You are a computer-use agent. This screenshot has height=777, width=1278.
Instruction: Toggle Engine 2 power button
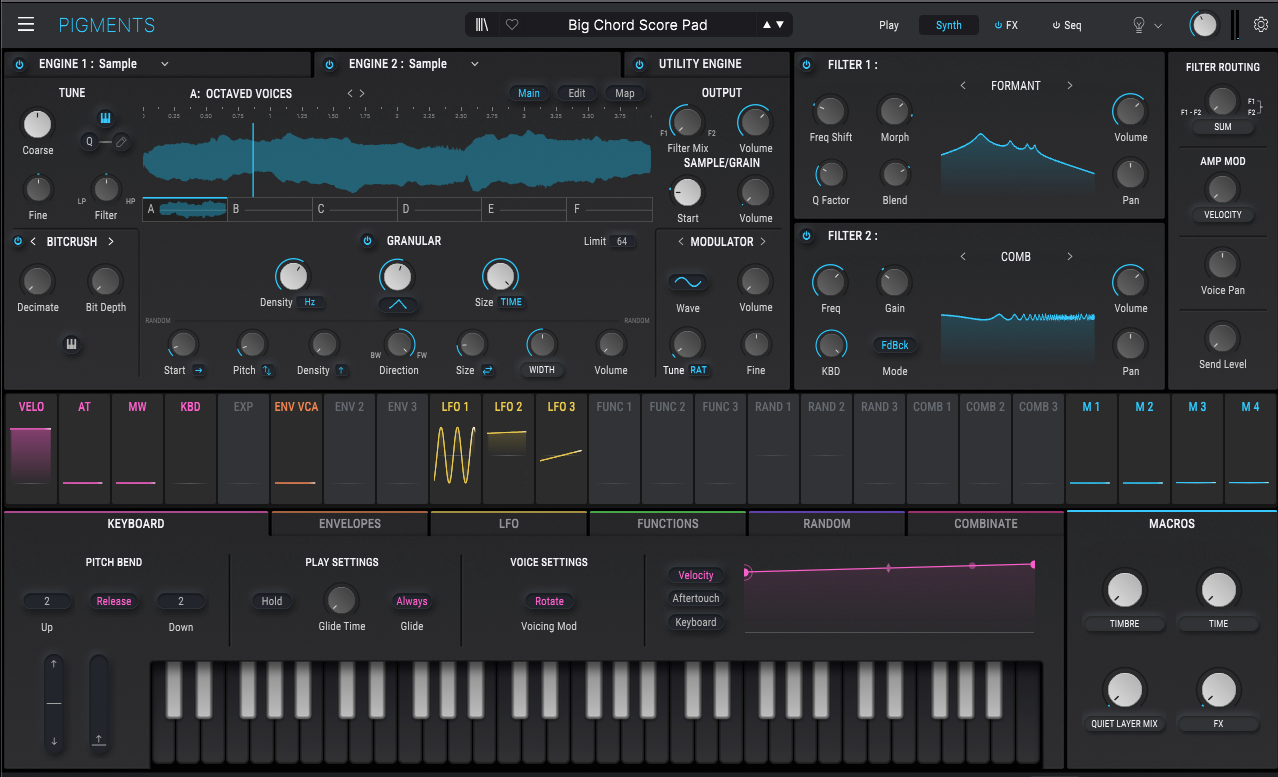coord(329,64)
